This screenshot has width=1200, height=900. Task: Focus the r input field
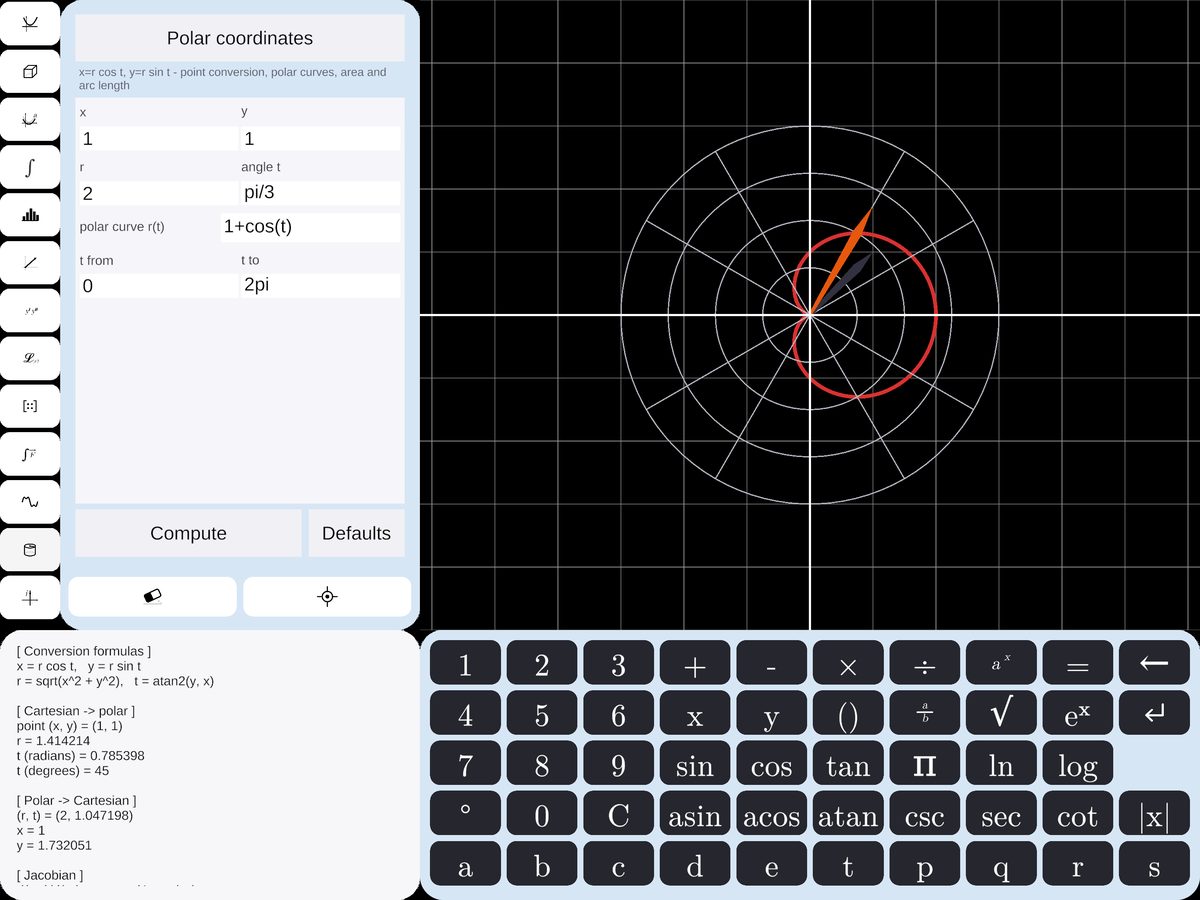coord(157,193)
